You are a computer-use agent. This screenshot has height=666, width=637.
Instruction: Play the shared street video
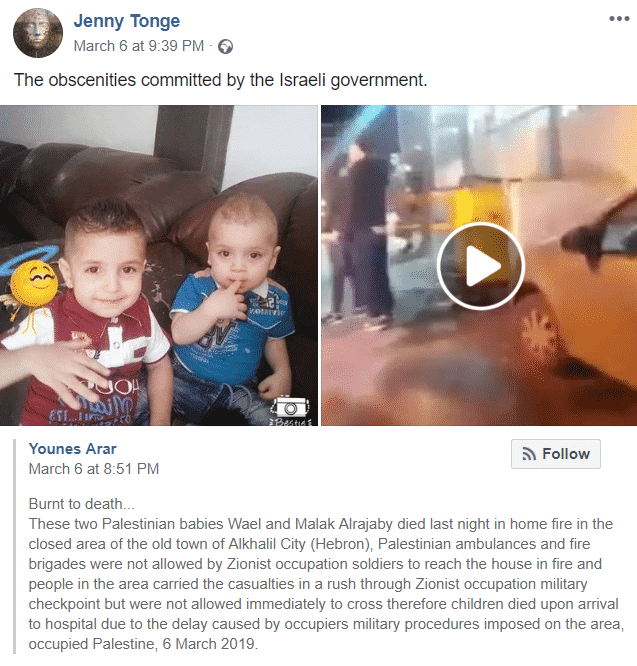(x=481, y=266)
